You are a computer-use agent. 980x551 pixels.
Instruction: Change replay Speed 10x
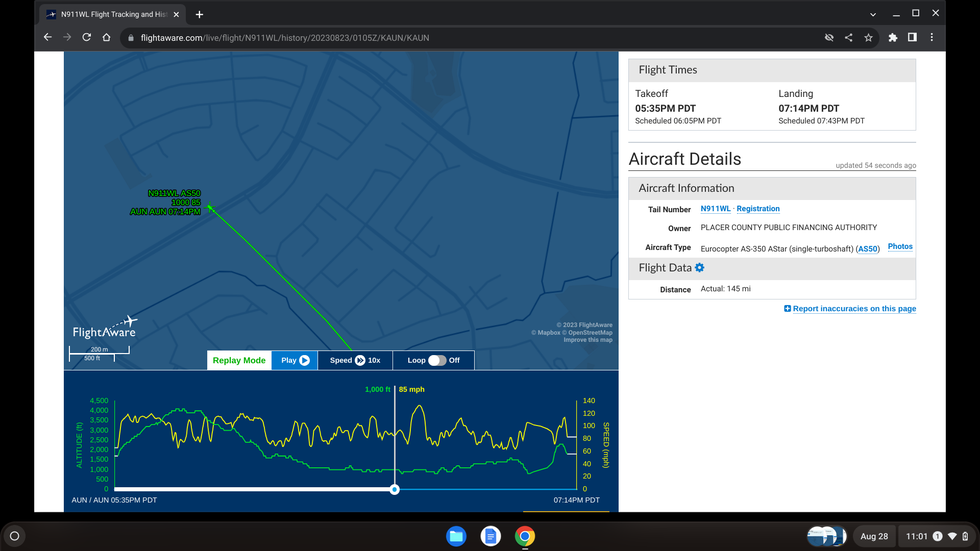(355, 360)
